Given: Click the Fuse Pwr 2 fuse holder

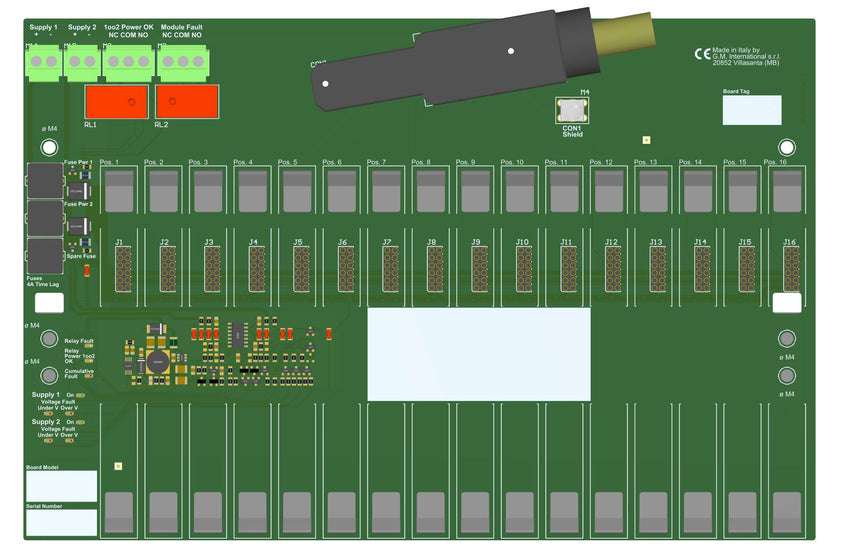Looking at the screenshot, I should (45, 217).
